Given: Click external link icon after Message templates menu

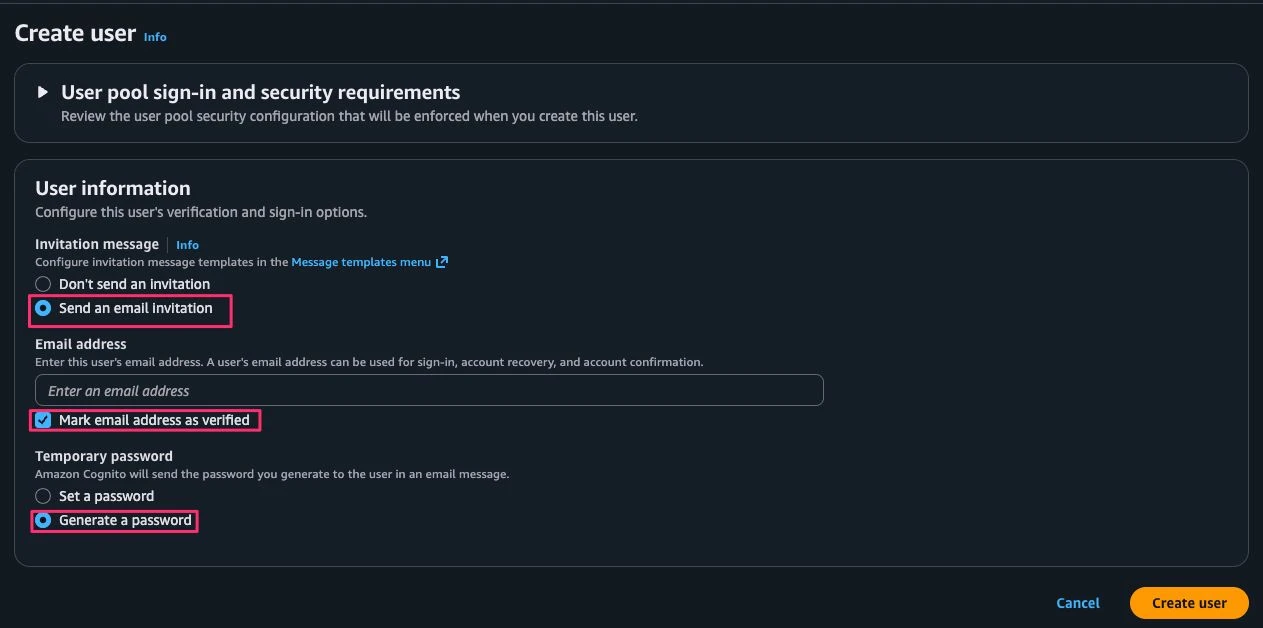Looking at the screenshot, I should coord(442,262).
